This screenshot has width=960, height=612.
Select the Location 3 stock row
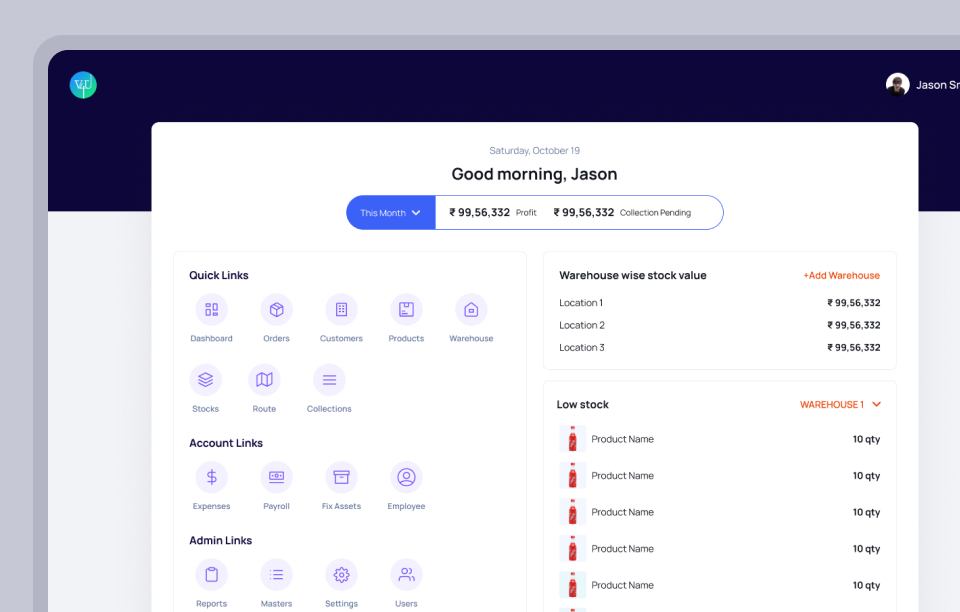[719, 348]
